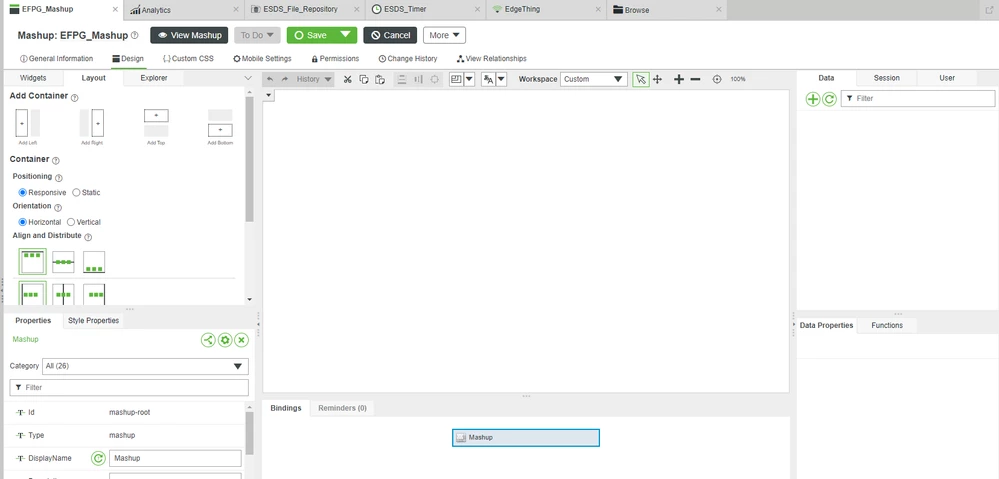
Task: Select the Mashup node in Bindings
Action: pyautogui.click(x=526, y=438)
